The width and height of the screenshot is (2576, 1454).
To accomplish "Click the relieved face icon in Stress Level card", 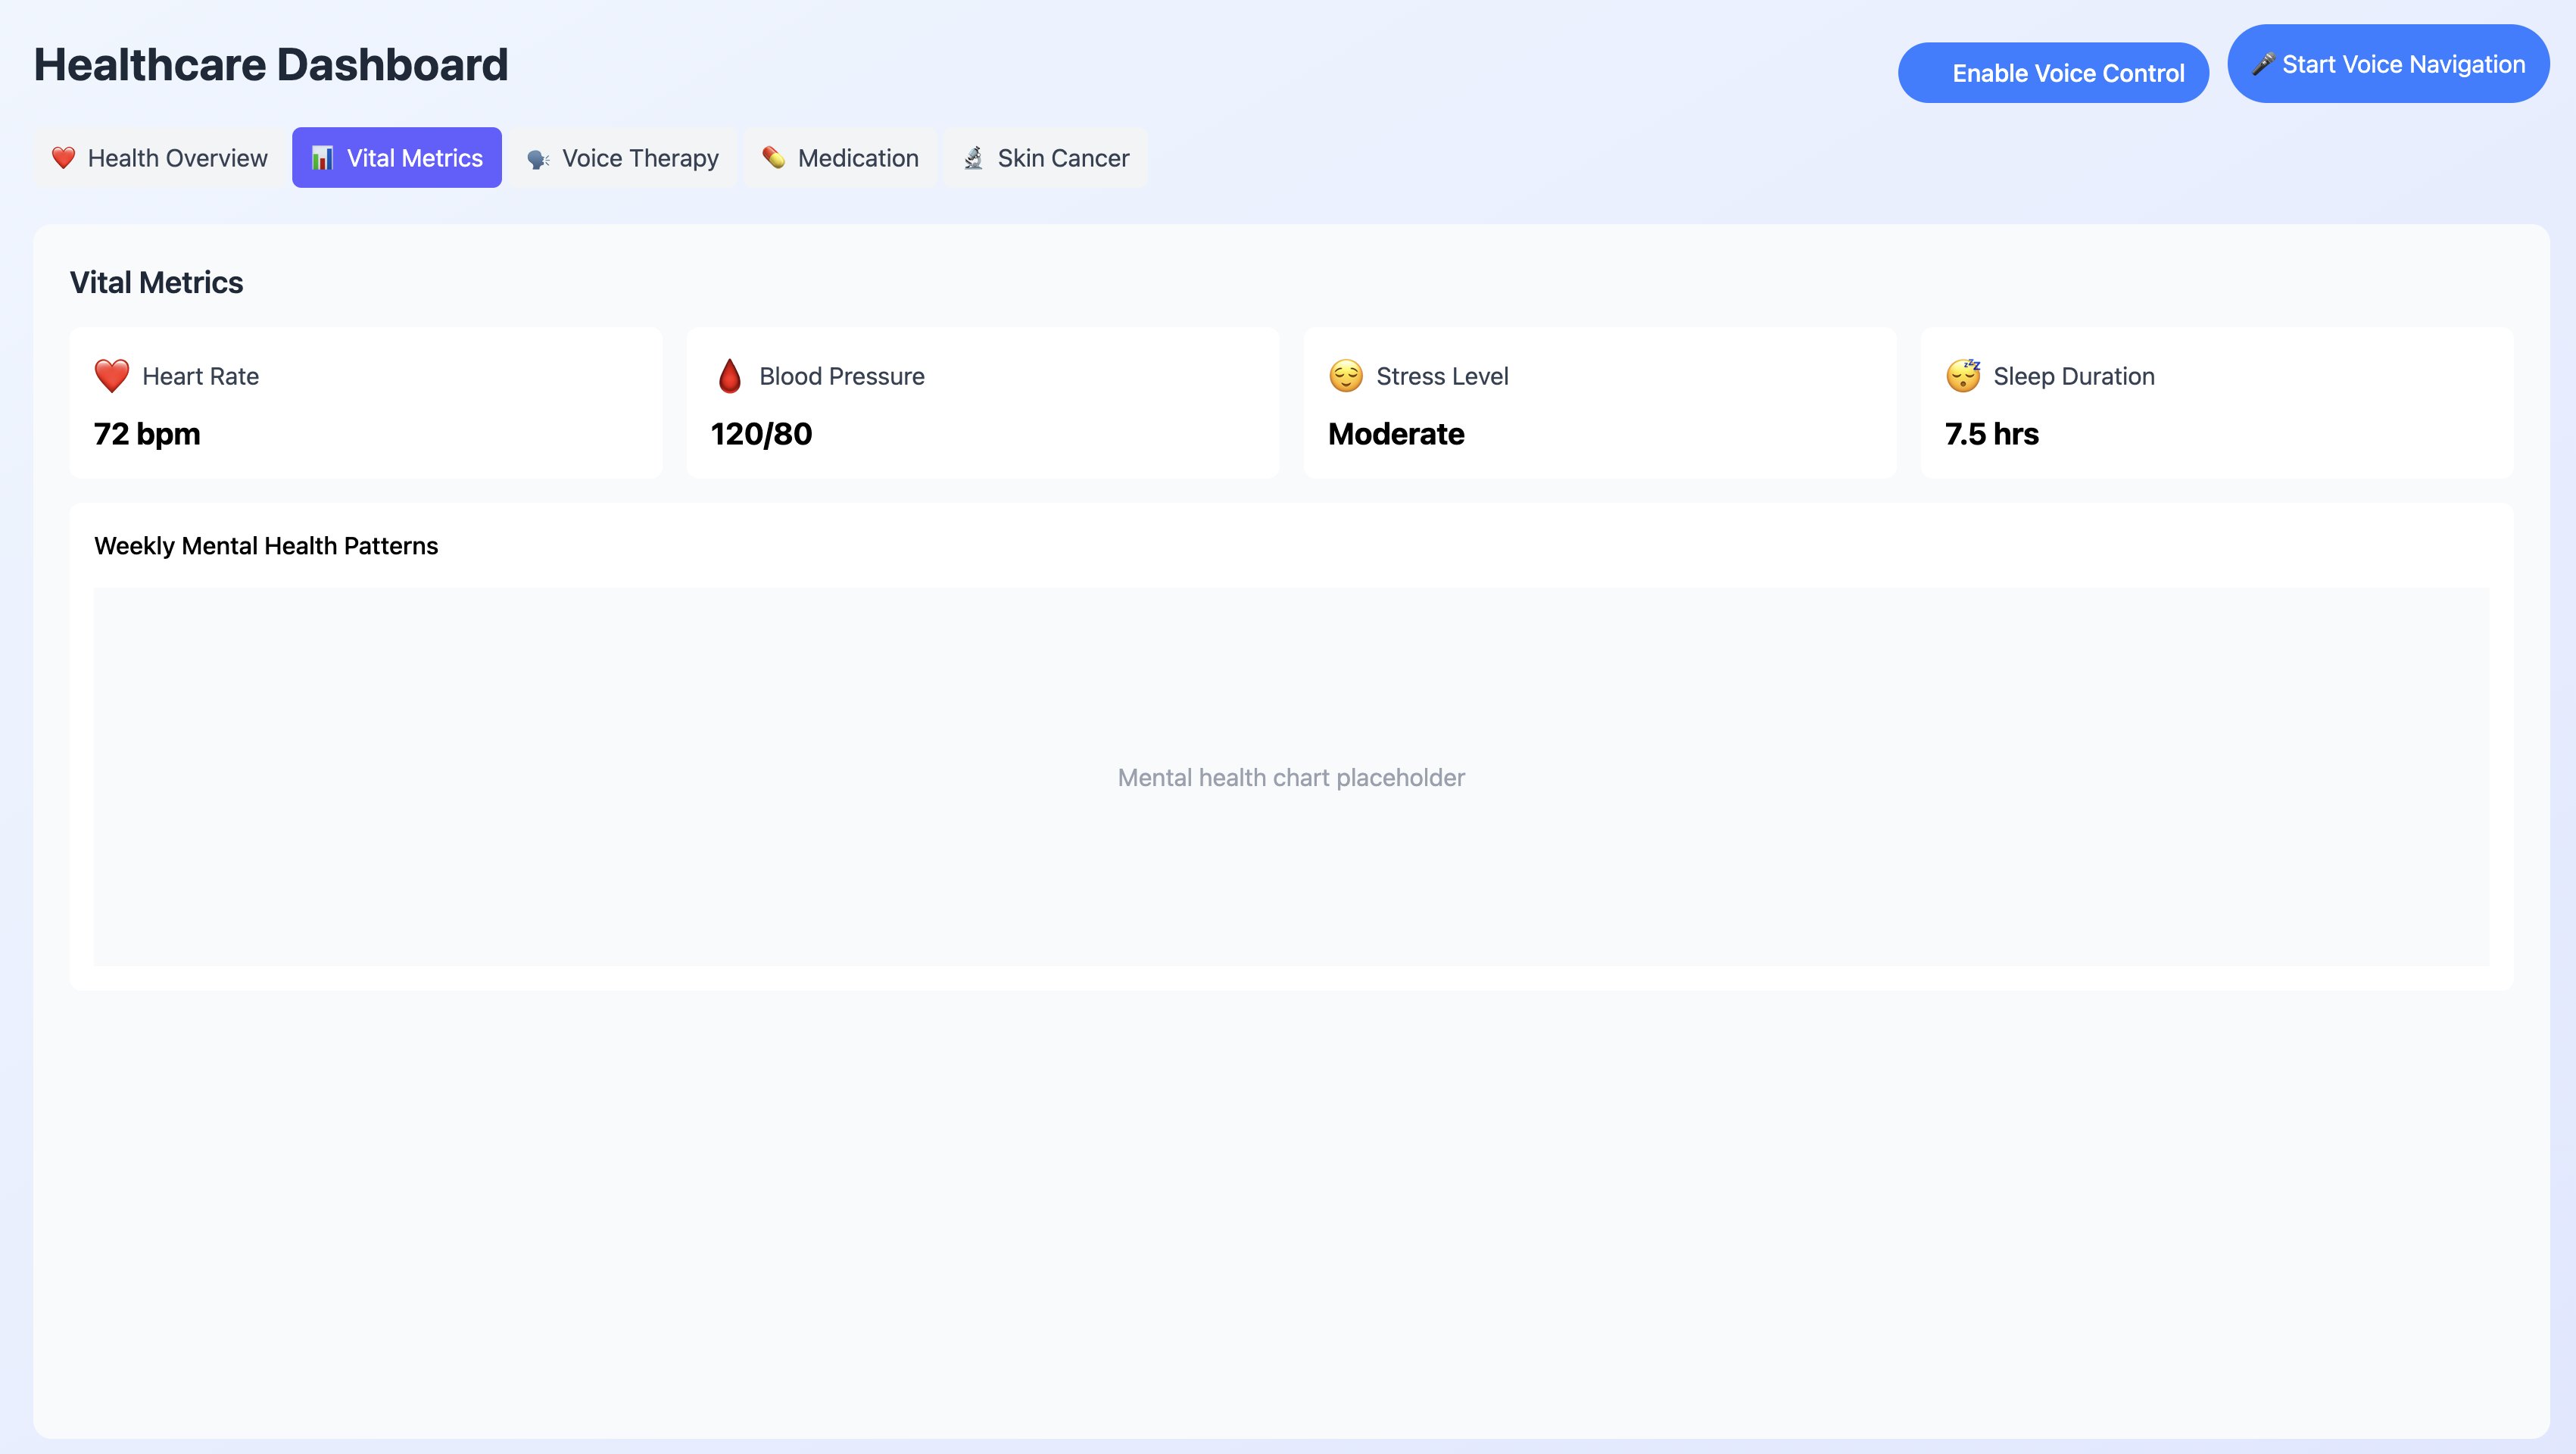I will coord(1346,376).
